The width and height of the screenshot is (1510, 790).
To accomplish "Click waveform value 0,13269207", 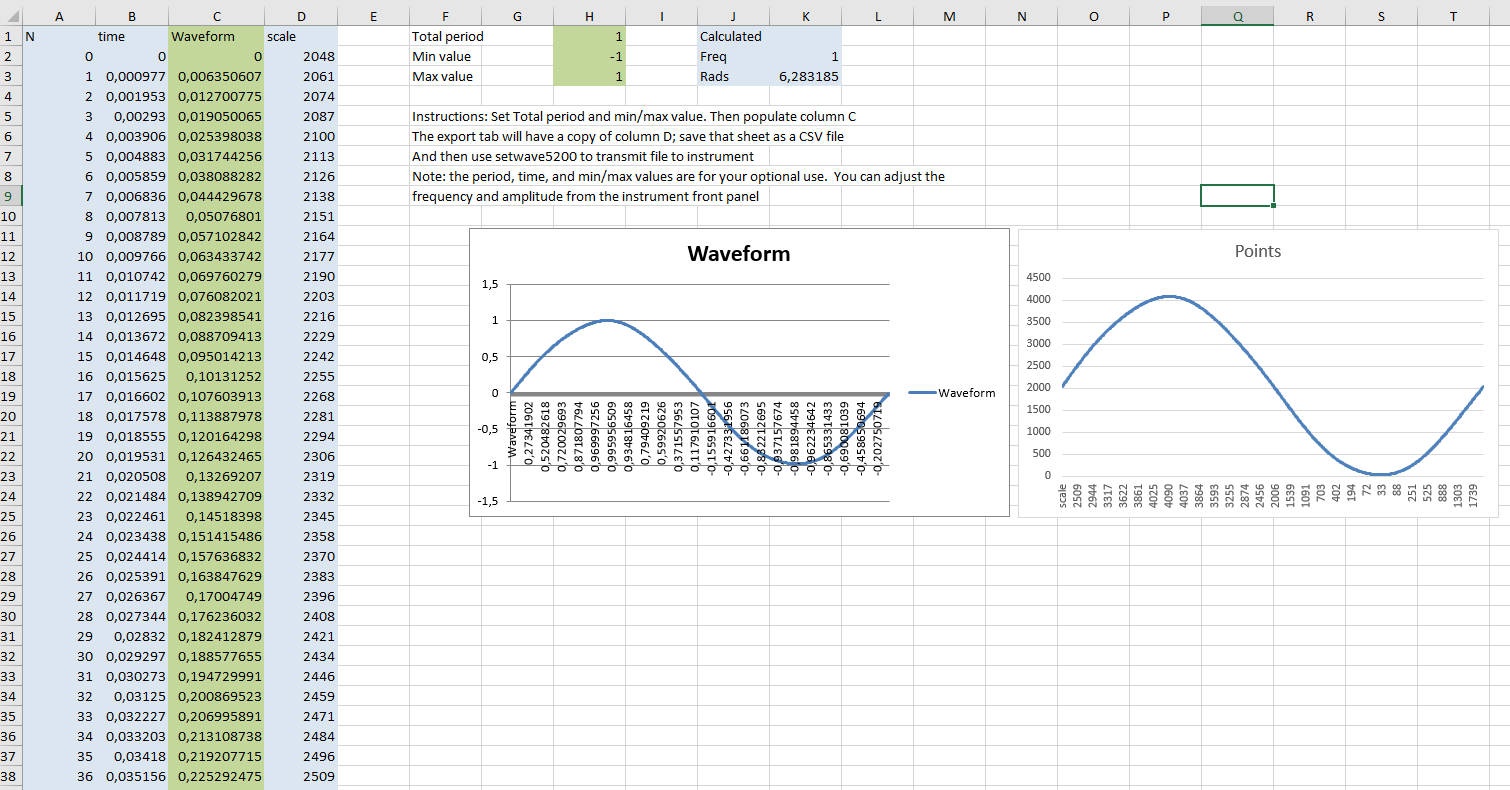I will 216,476.
